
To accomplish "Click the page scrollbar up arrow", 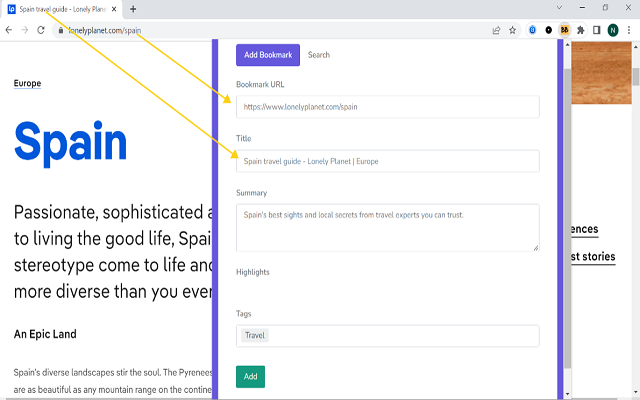I will pyautogui.click(x=636, y=46).
